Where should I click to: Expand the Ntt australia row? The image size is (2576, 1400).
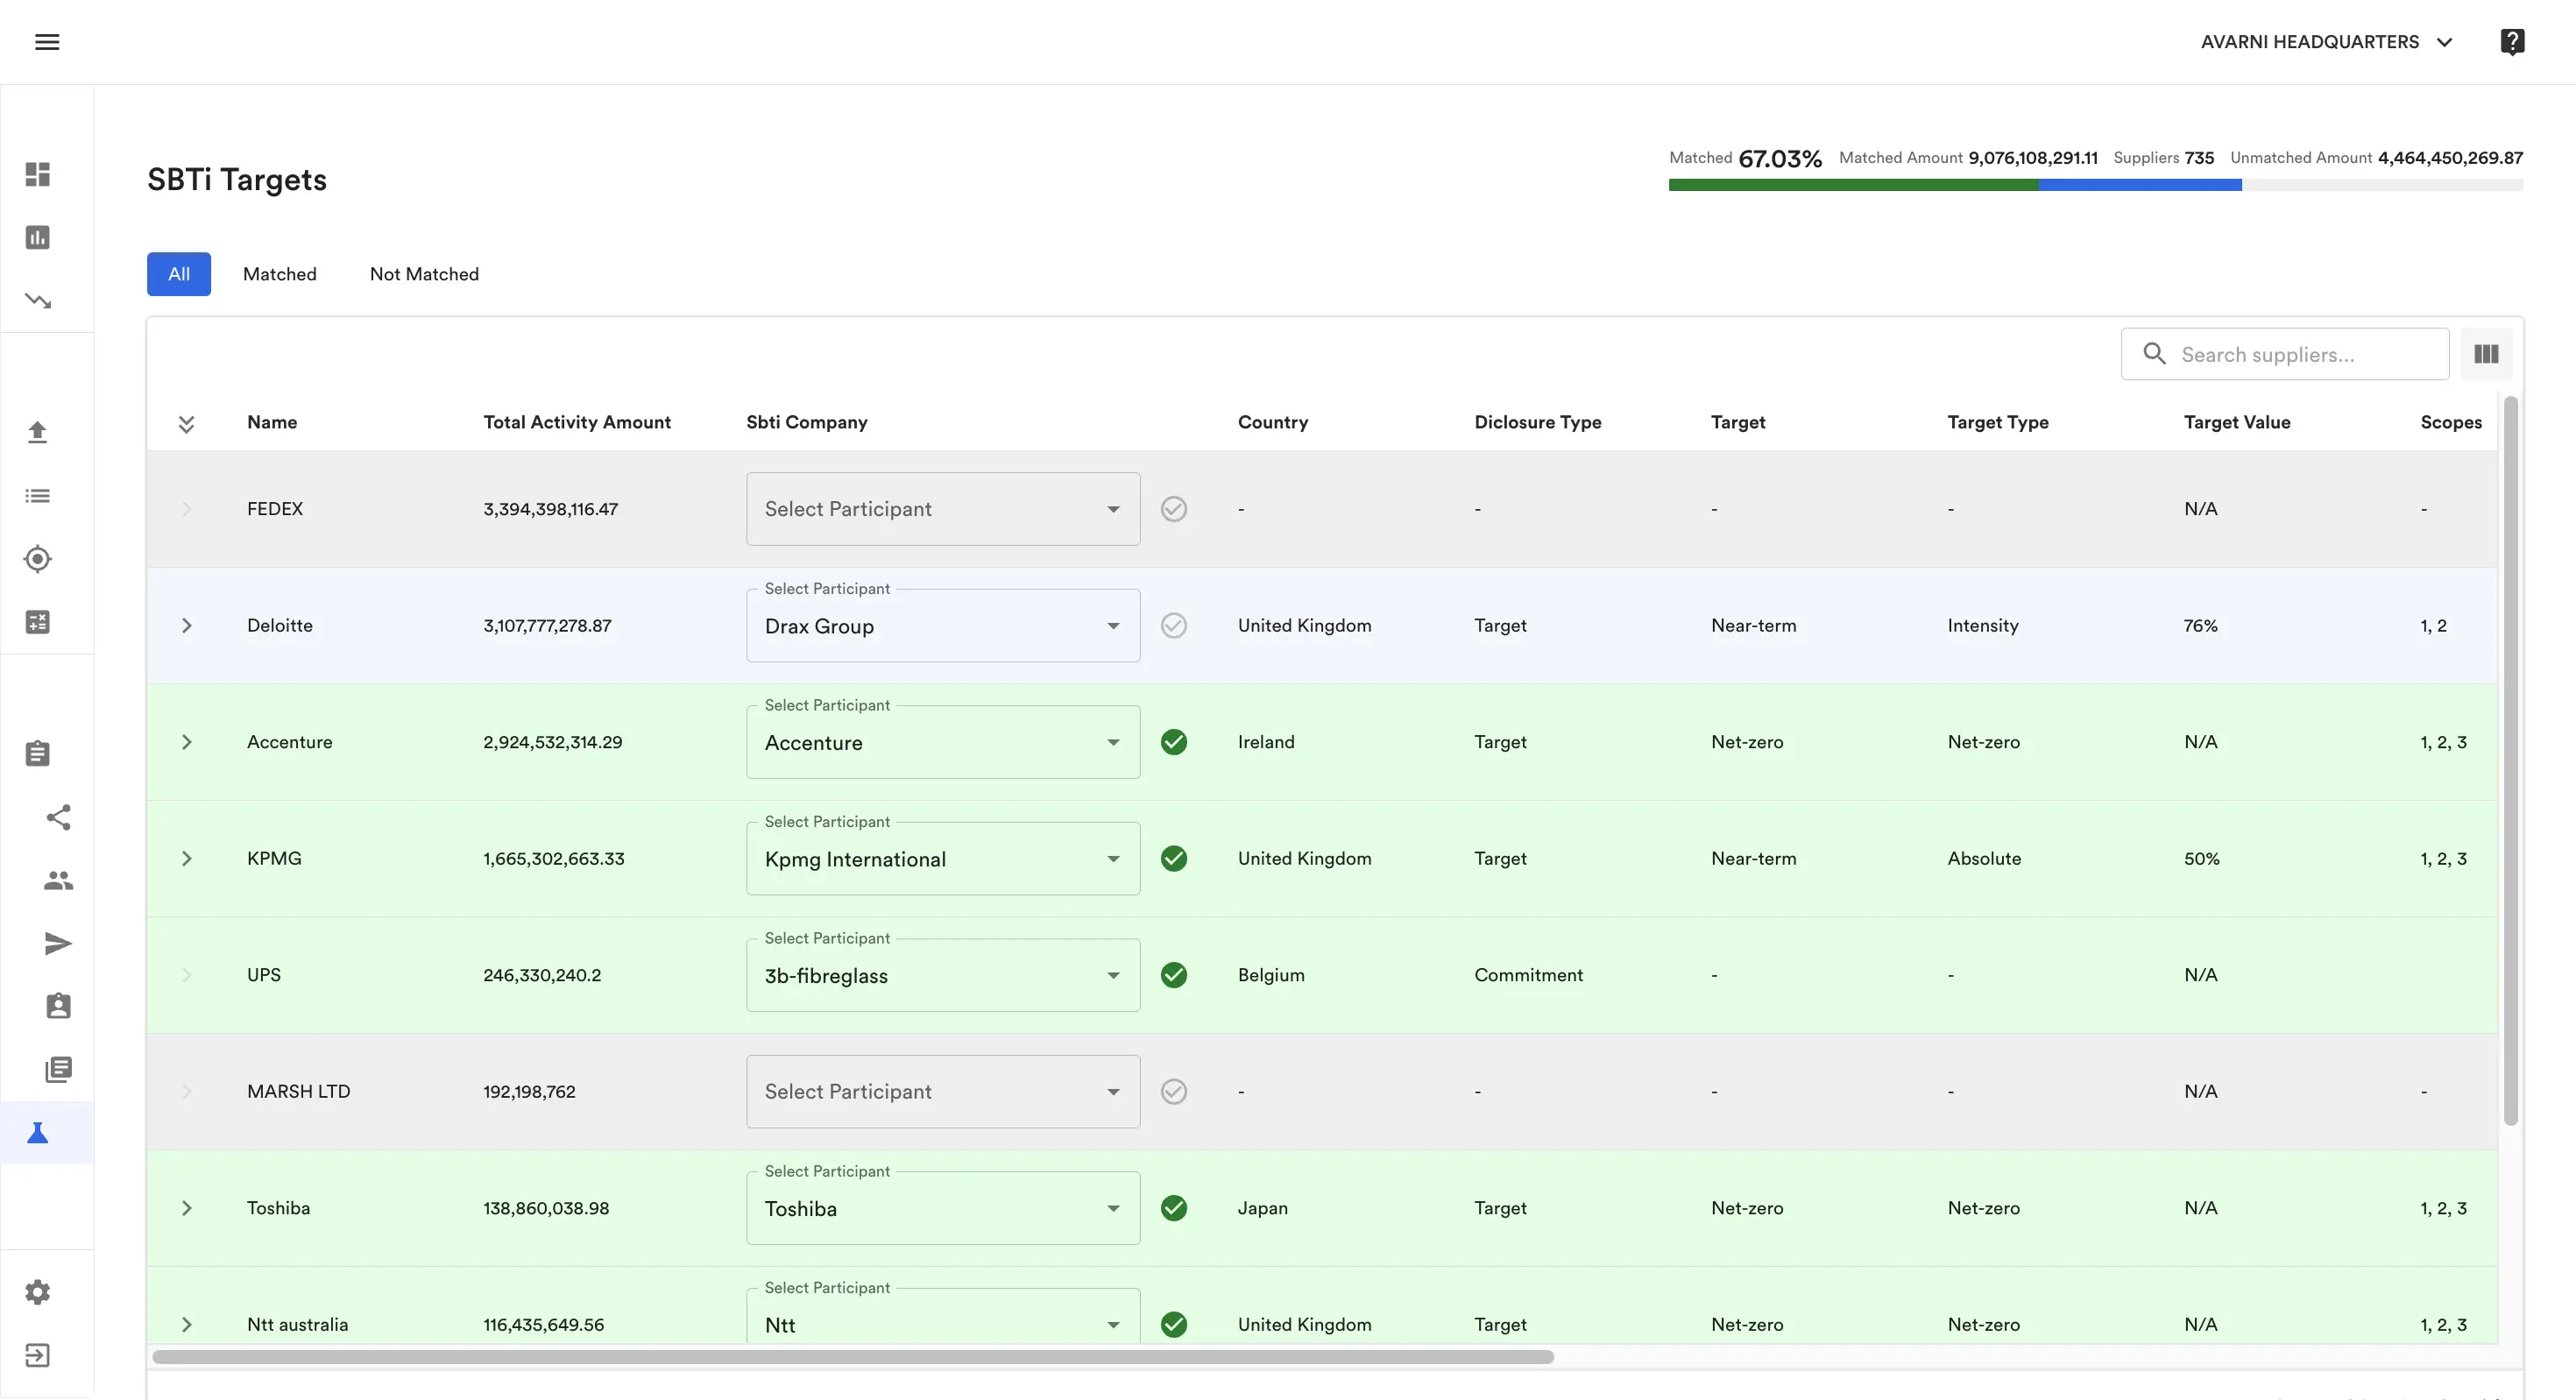186,1325
